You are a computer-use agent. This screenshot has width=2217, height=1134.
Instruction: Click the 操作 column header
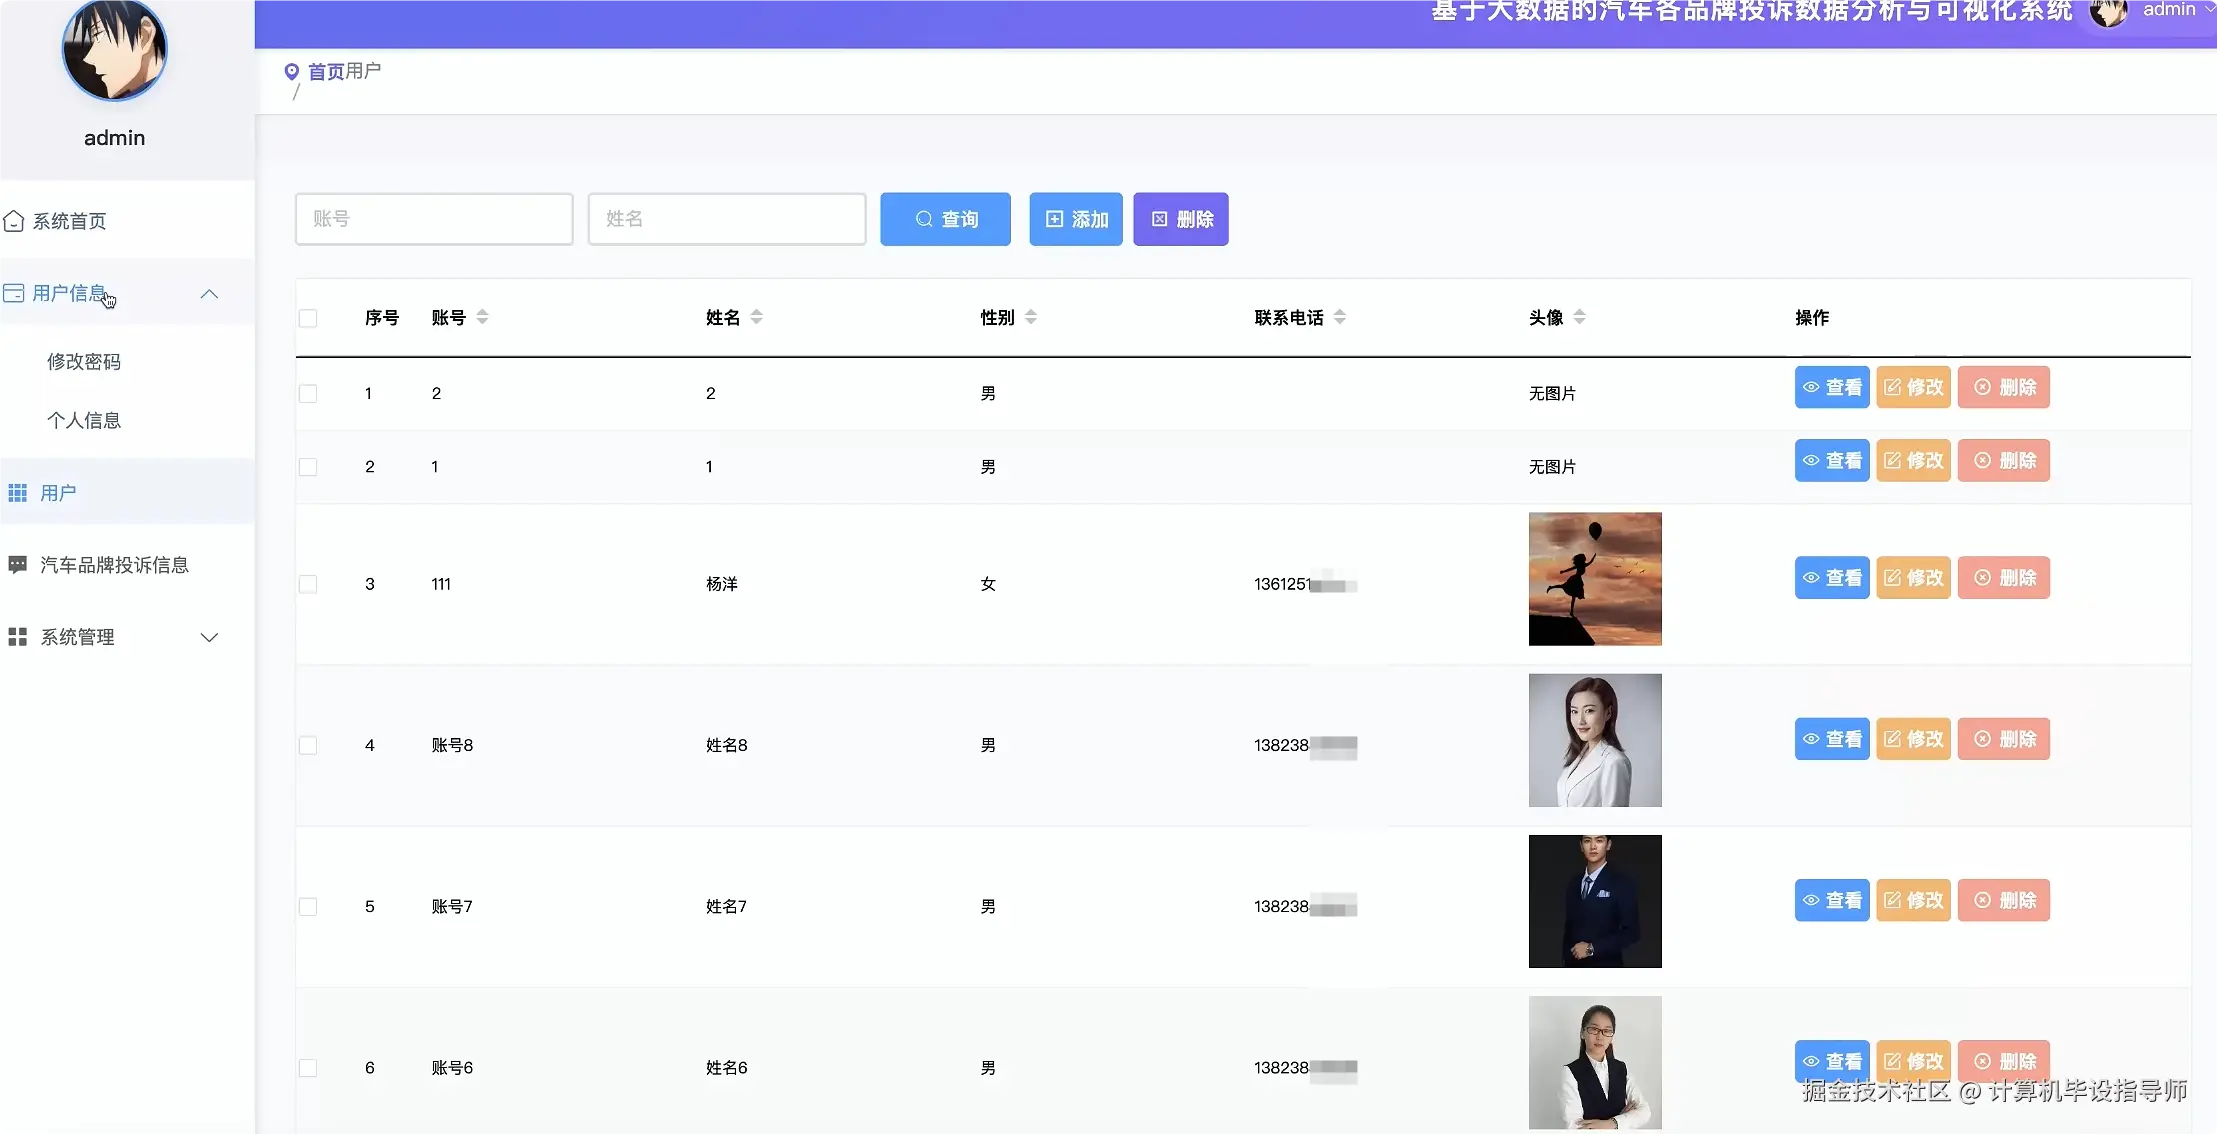point(1812,318)
